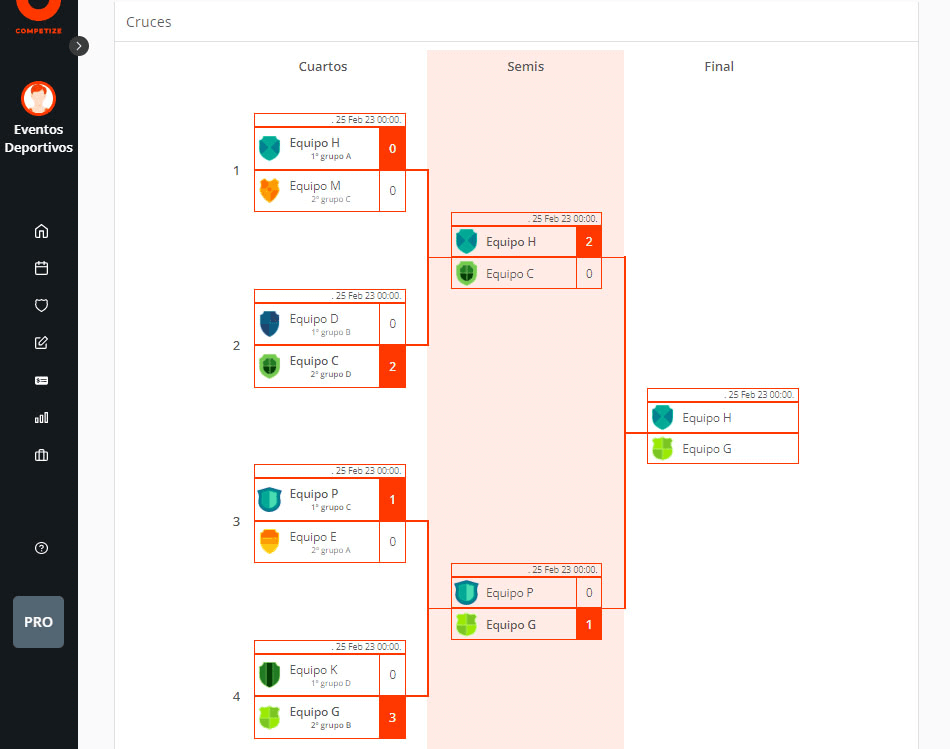Open the statistics bar chart icon
The height and width of the screenshot is (749, 950).
[x=40, y=417]
